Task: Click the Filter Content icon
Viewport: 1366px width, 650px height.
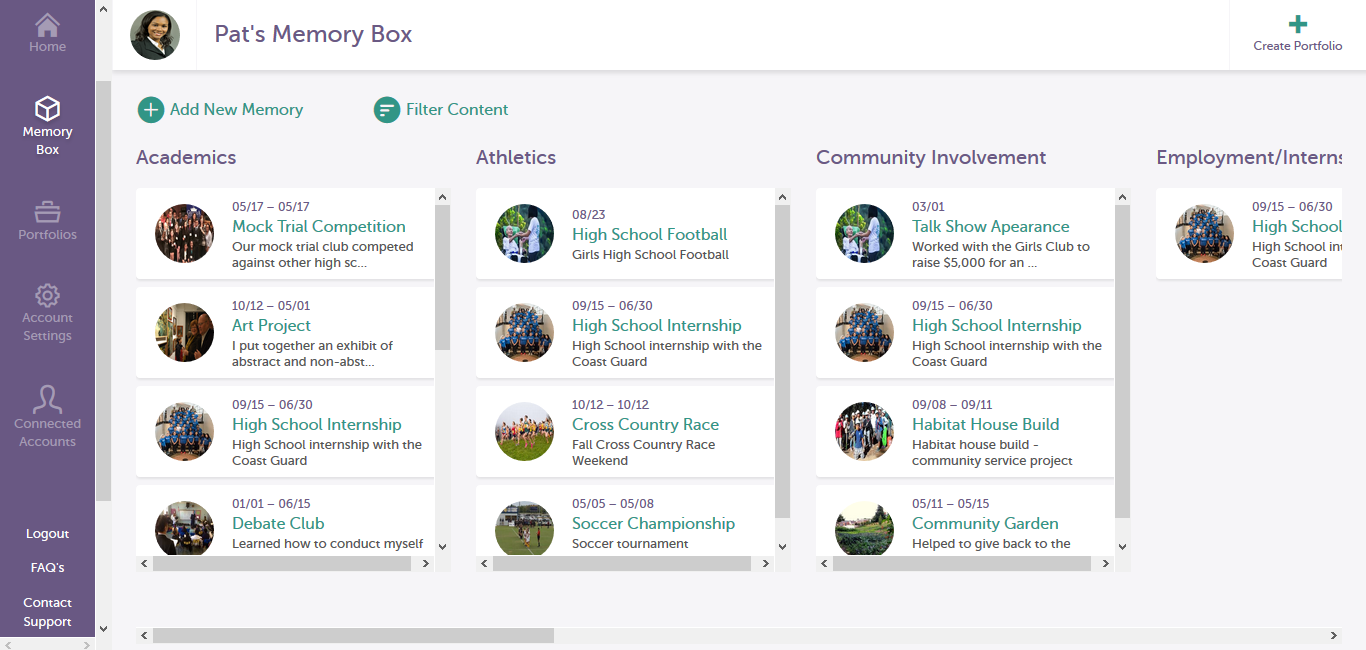Action: [387, 110]
